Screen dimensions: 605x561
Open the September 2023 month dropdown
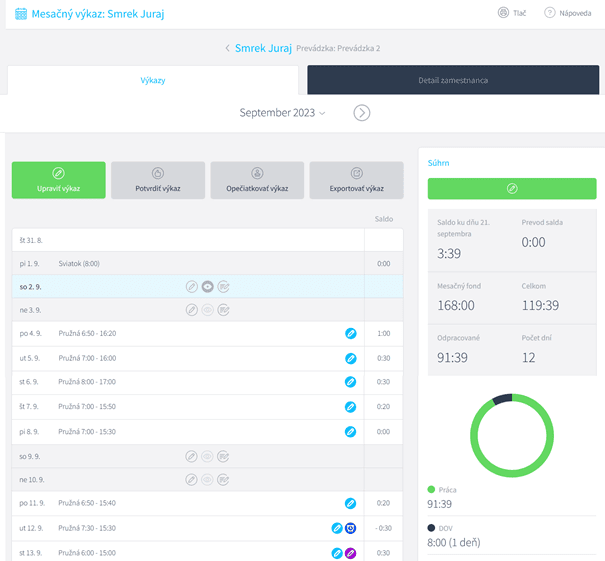283,113
